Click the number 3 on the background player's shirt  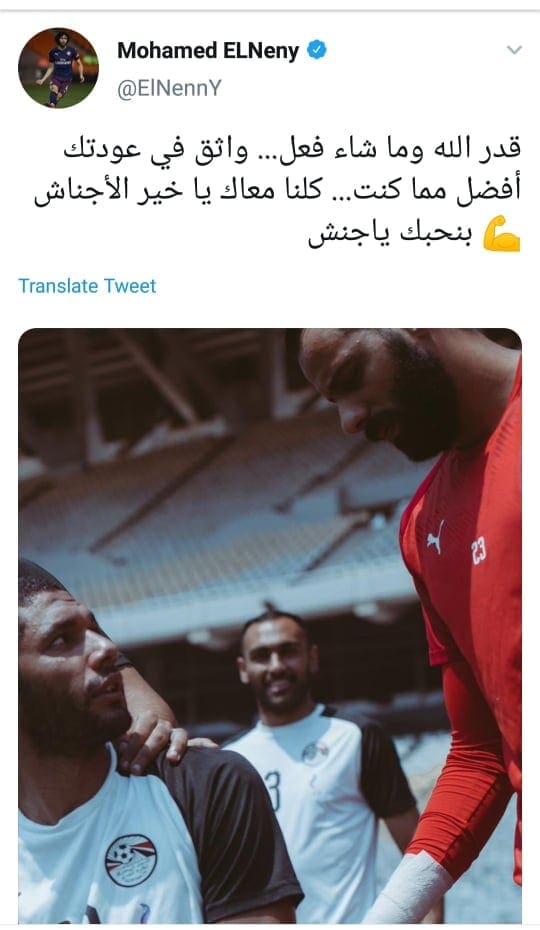pyautogui.click(x=273, y=791)
